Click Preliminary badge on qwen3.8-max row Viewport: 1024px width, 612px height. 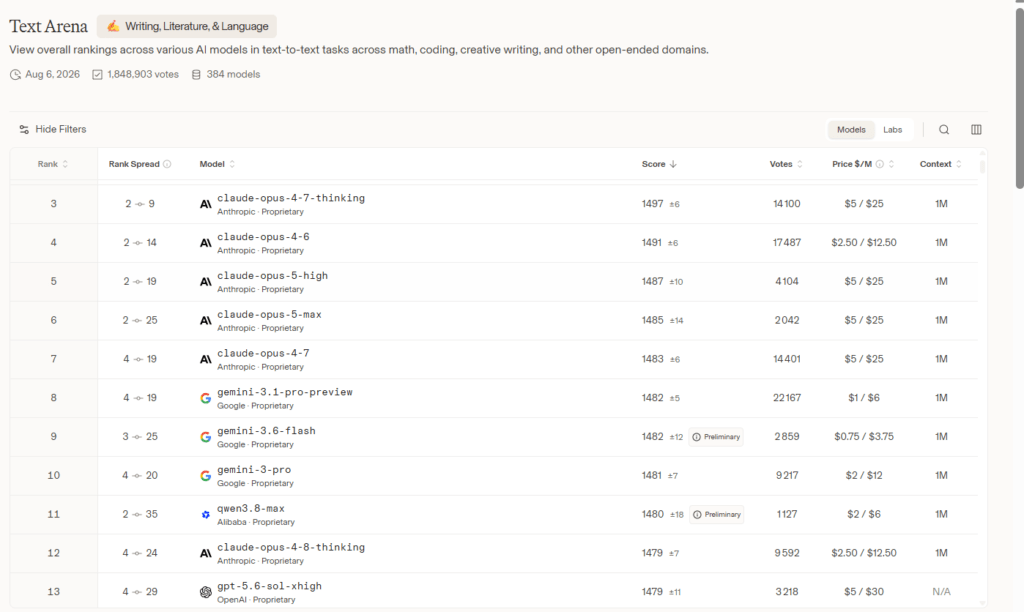click(716, 515)
